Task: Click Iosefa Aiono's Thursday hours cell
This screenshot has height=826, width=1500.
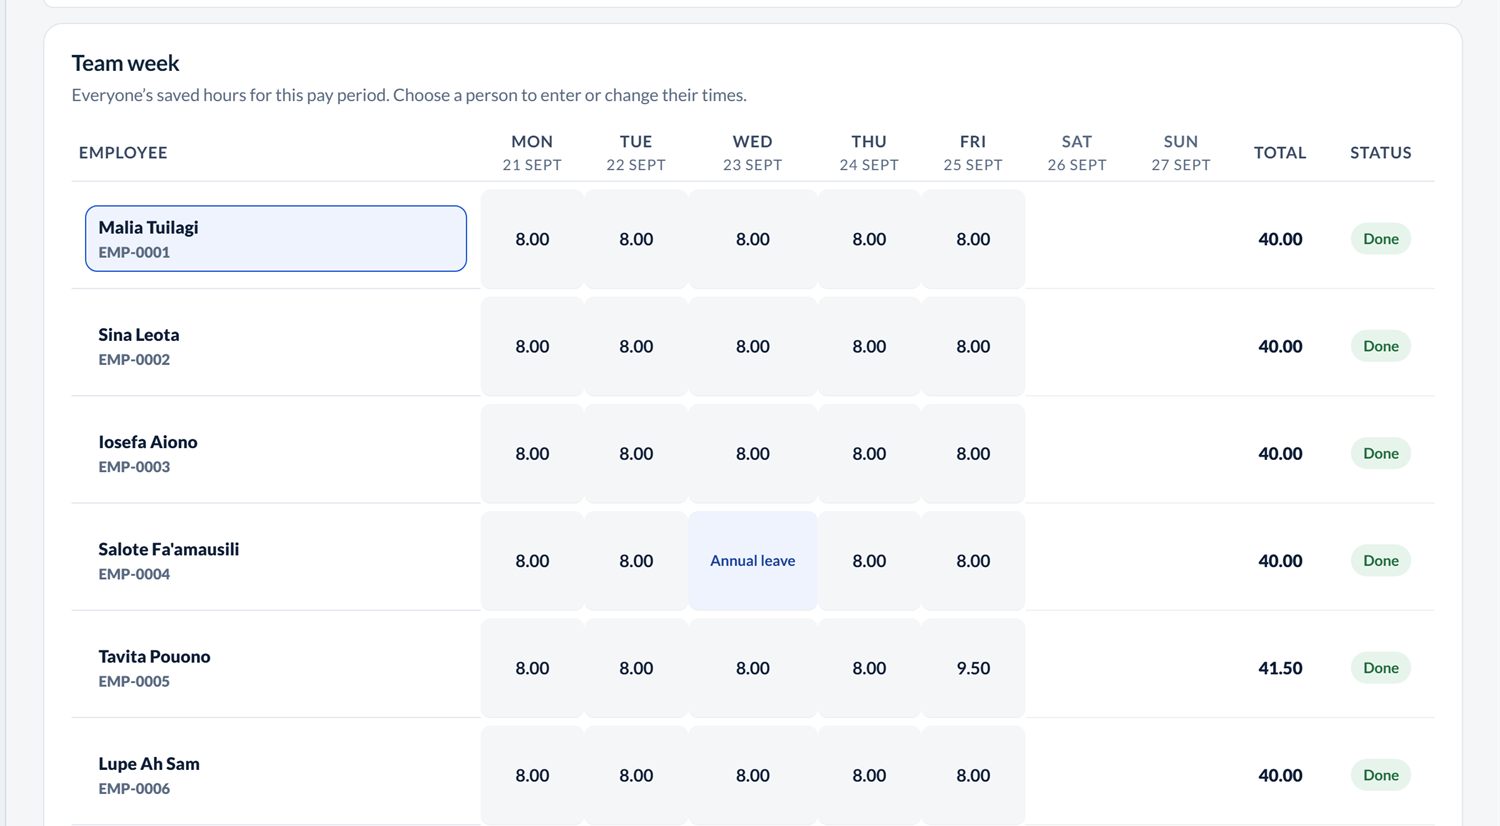Action: pos(869,453)
